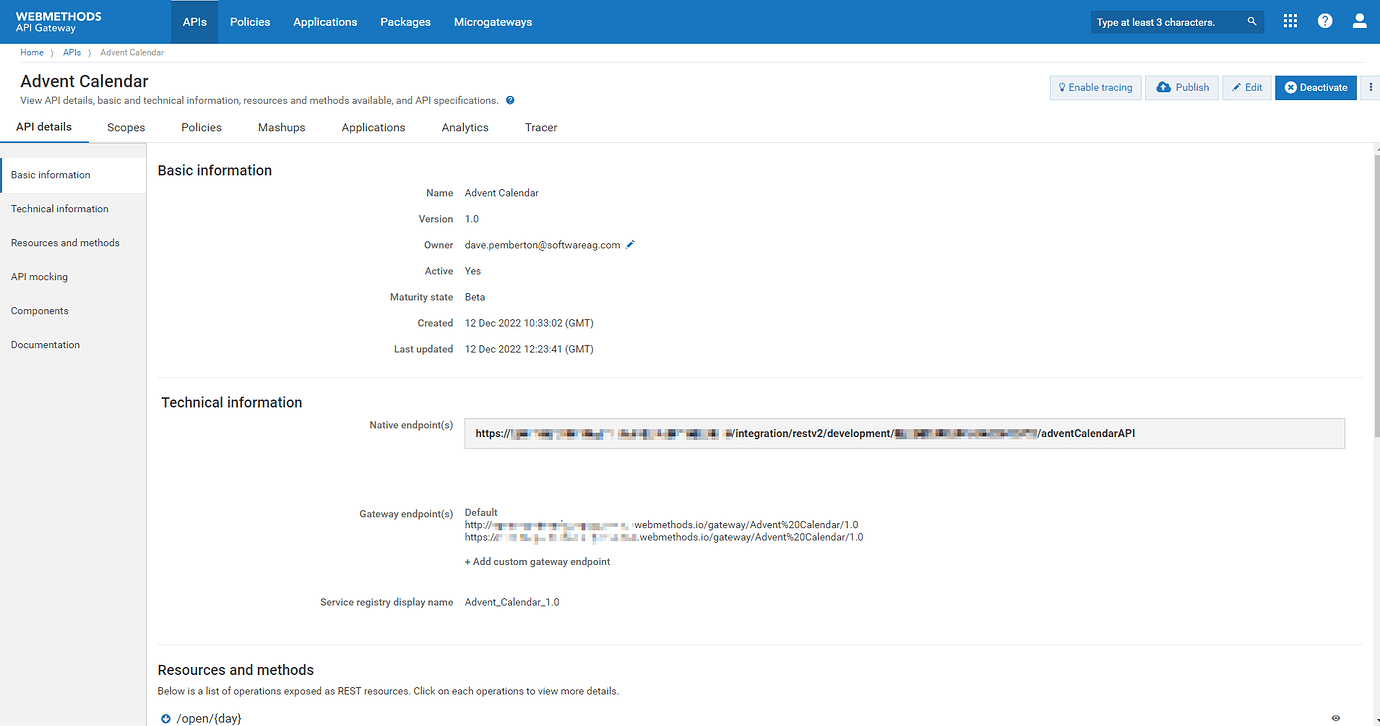The width and height of the screenshot is (1380, 726).
Task: Select the API details tab
Action: pyautogui.click(x=44, y=128)
